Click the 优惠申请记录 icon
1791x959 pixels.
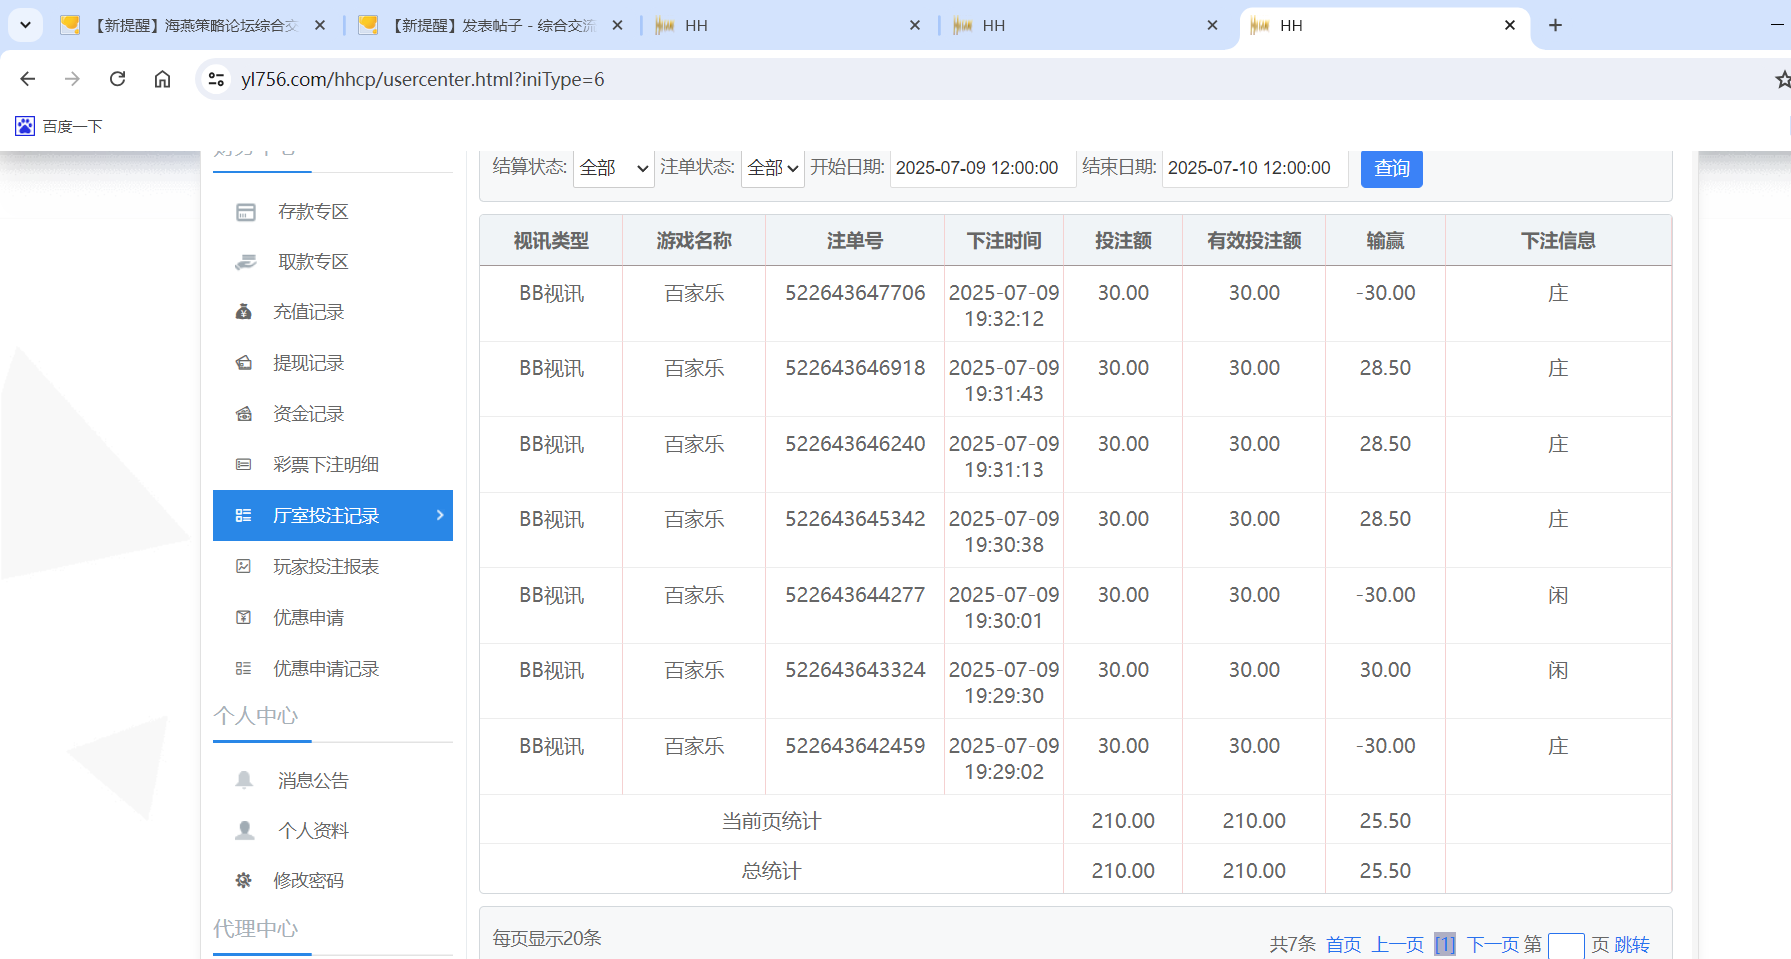[x=243, y=668]
